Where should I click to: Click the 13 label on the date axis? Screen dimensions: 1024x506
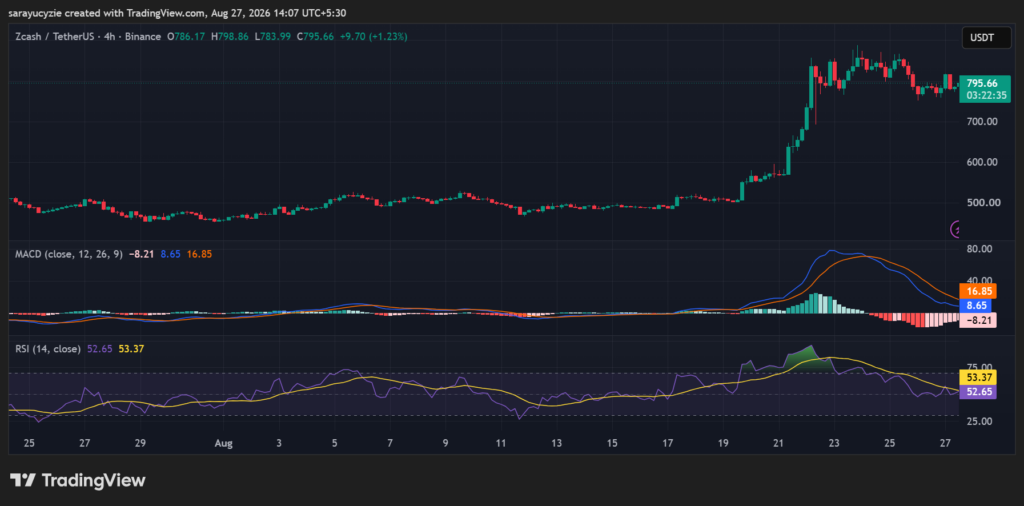tap(556, 443)
